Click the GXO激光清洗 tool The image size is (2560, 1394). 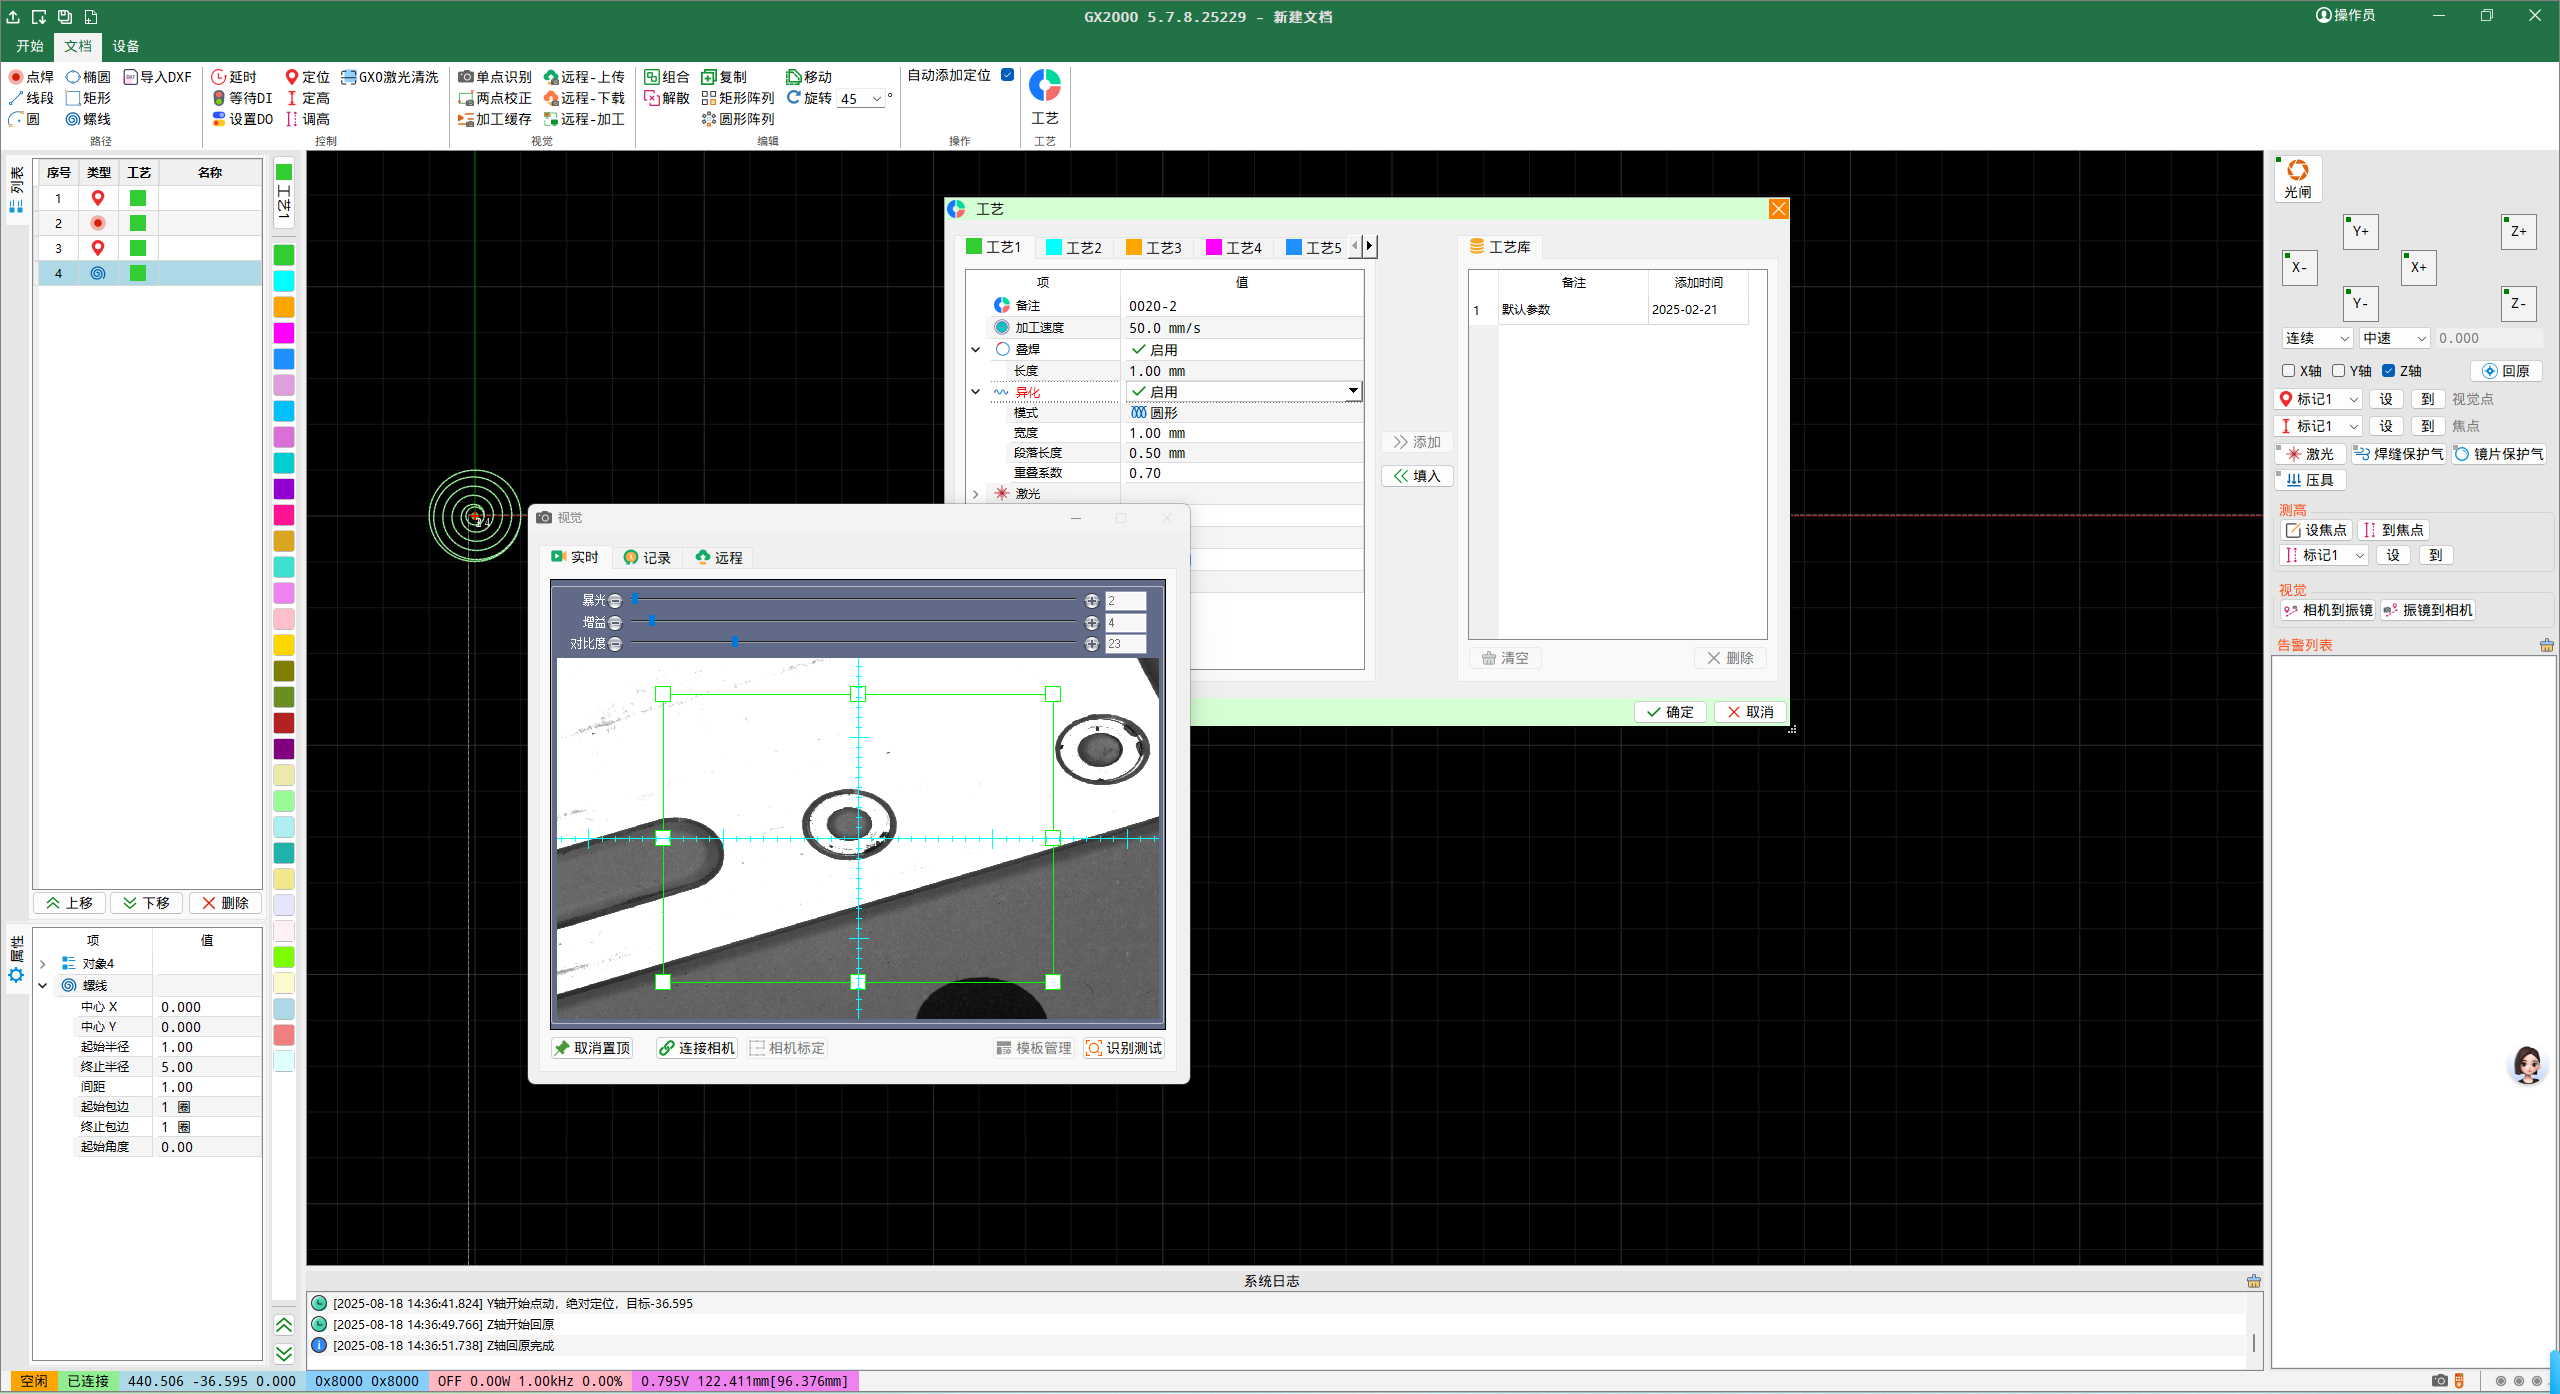pyautogui.click(x=389, y=77)
